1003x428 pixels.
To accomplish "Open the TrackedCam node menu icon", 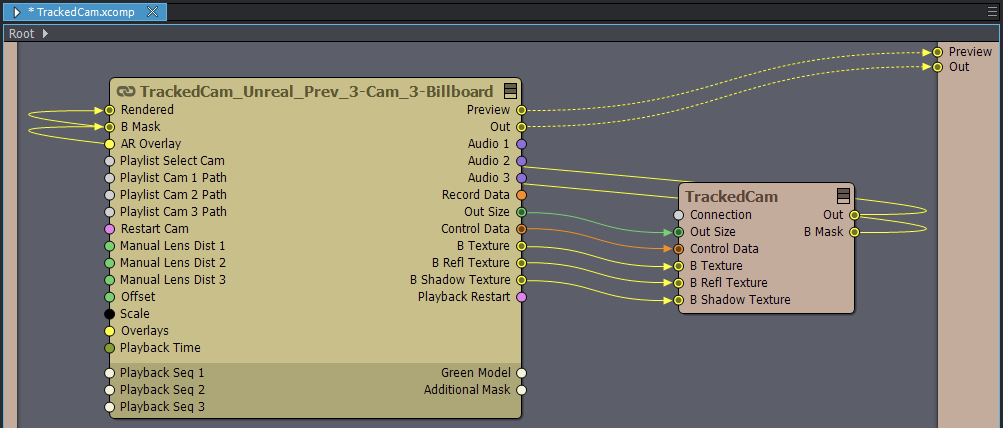I will click(x=843, y=196).
